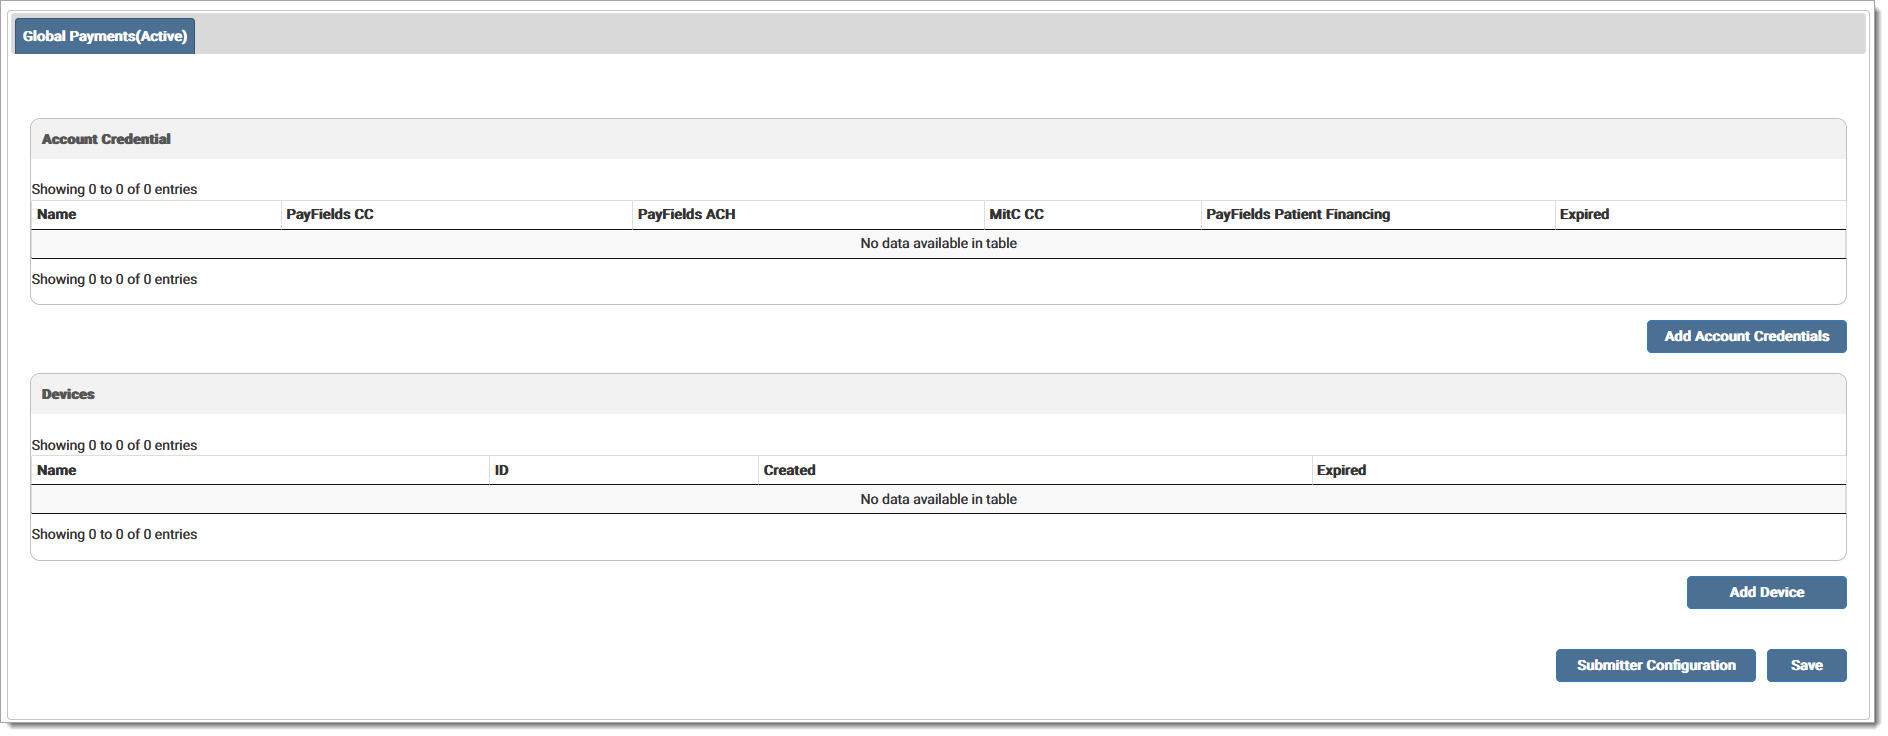The width and height of the screenshot is (1888, 736).
Task: Click the entries summary below Devices table
Action: click(114, 535)
